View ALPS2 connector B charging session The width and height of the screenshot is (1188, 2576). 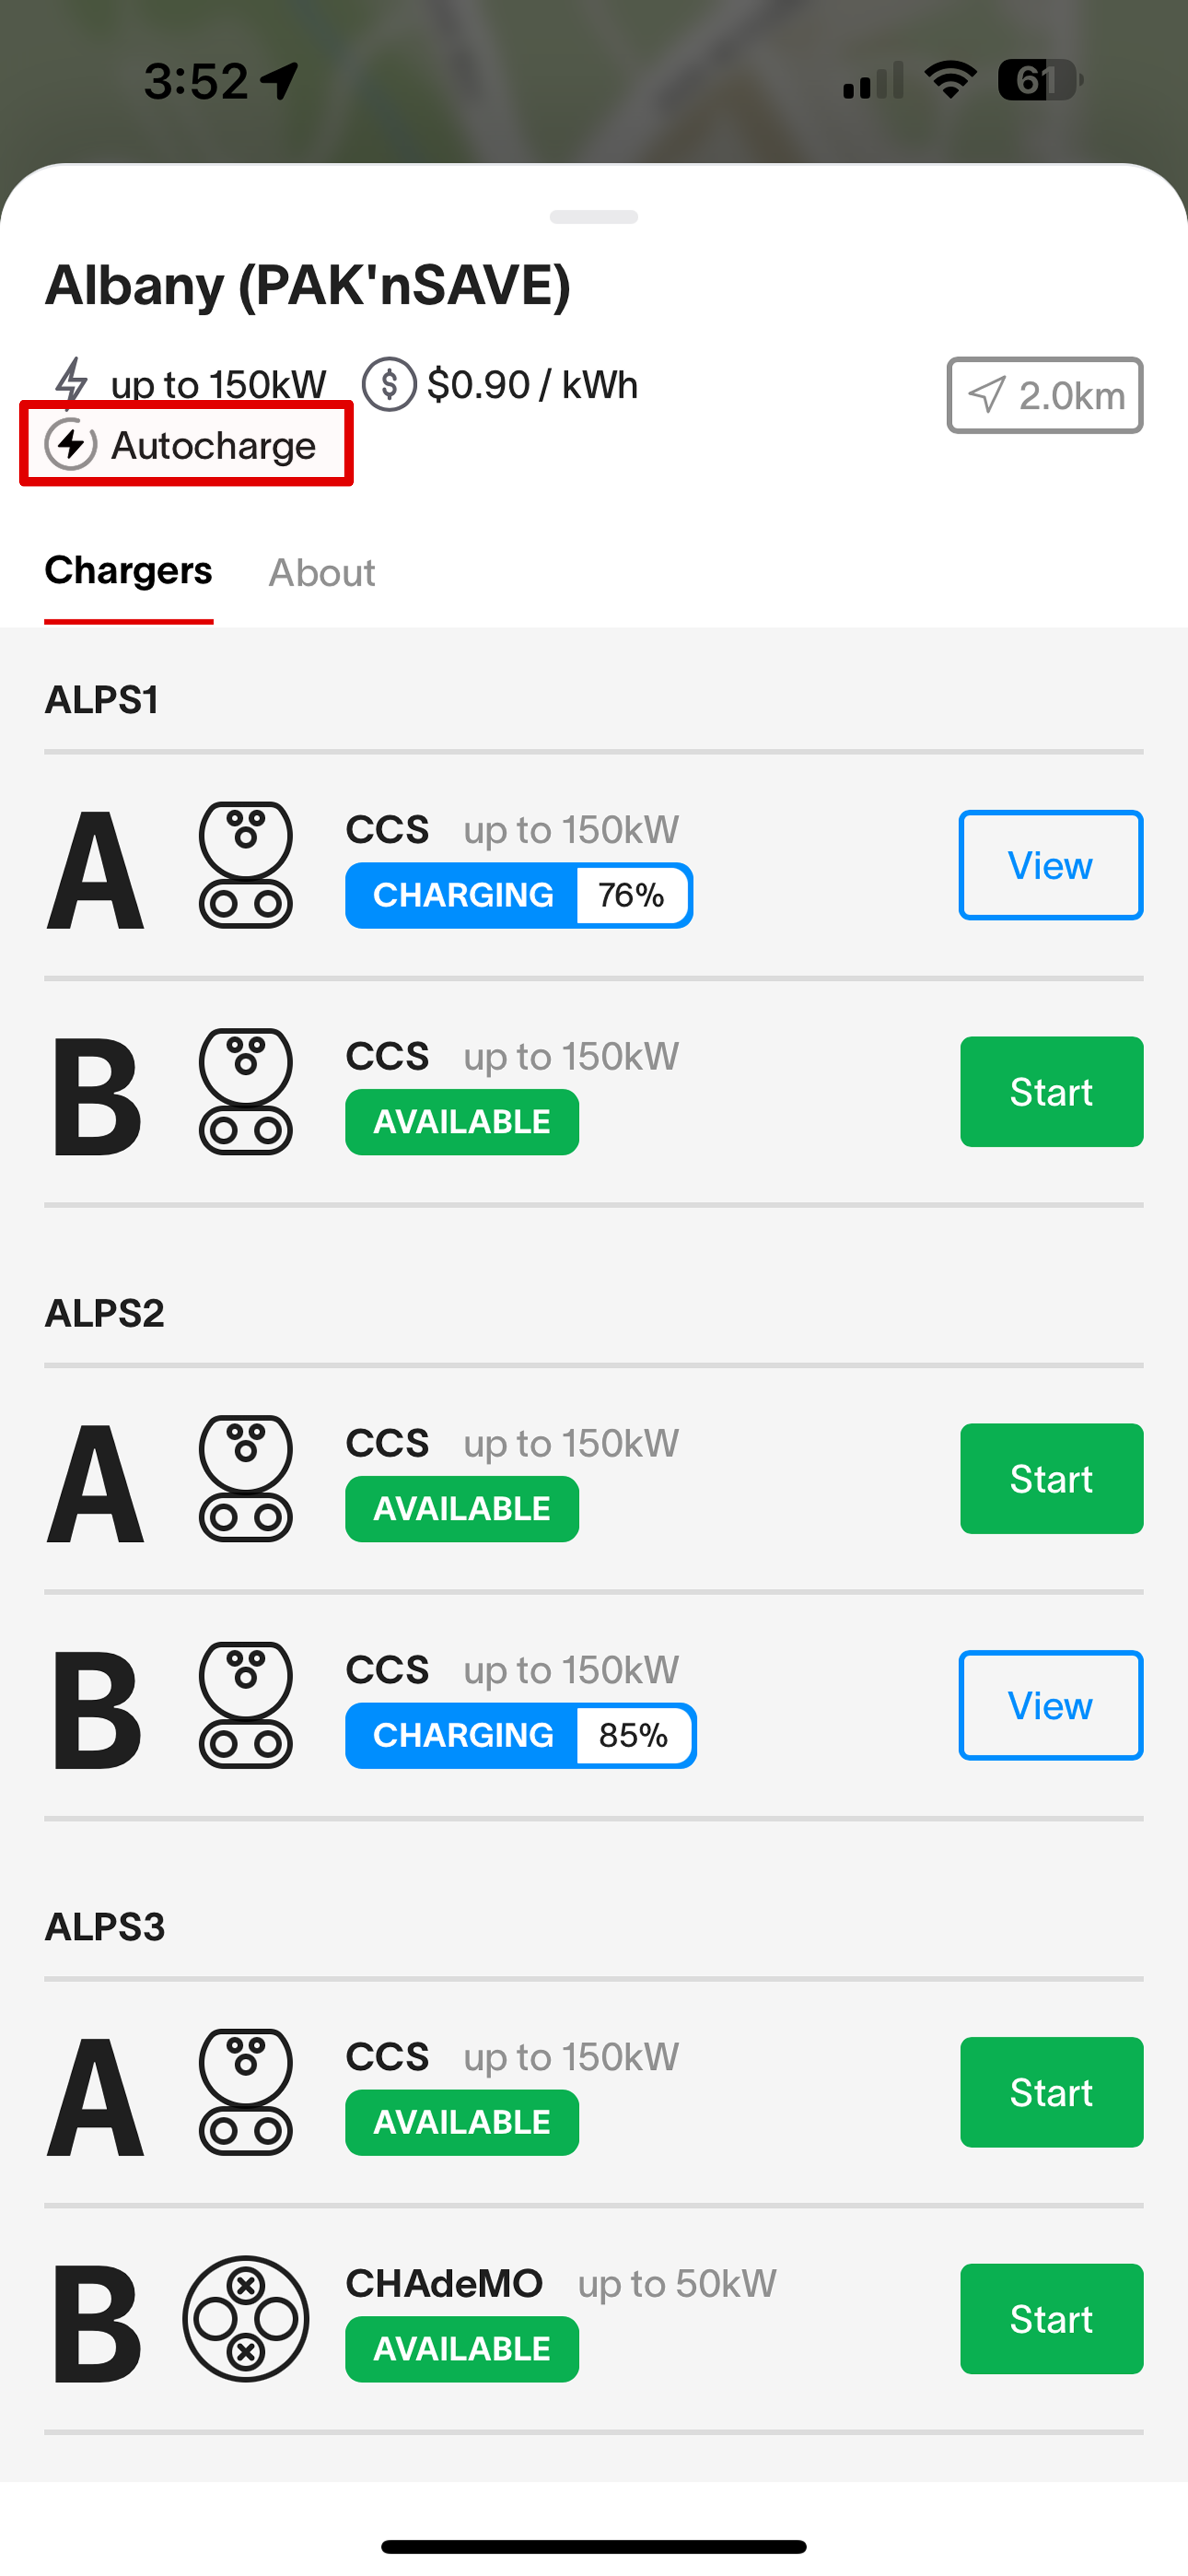(x=1050, y=1705)
